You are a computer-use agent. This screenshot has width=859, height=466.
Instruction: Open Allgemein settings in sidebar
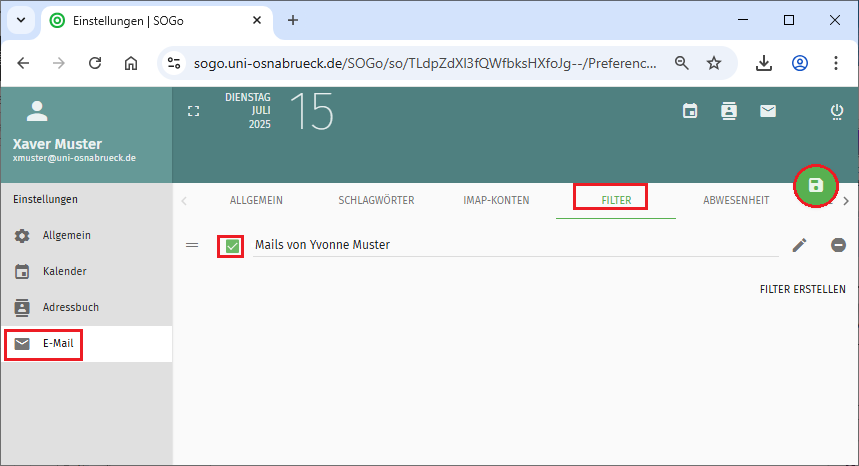click(x=87, y=235)
